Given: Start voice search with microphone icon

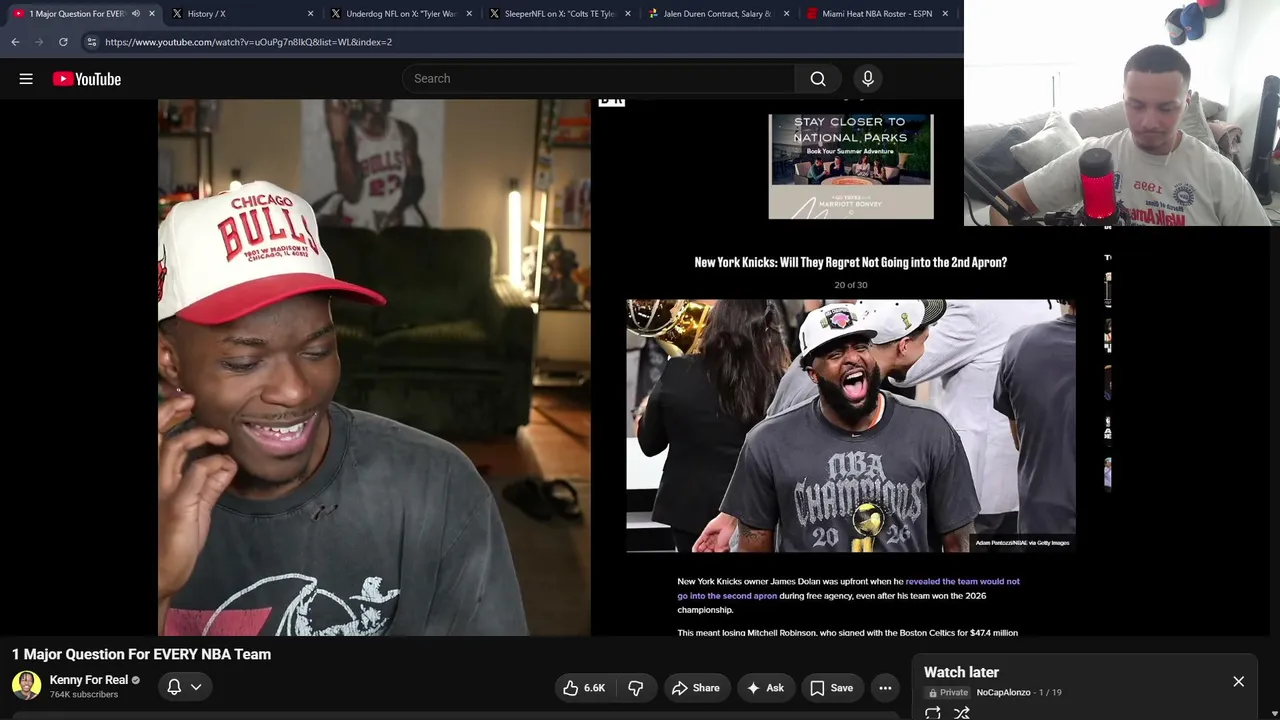Looking at the screenshot, I should click(868, 79).
